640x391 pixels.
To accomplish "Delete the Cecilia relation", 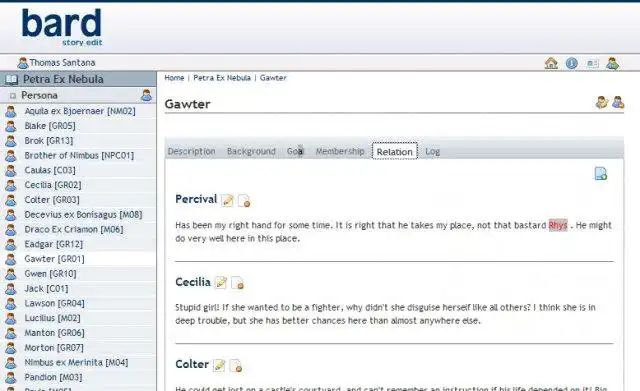I will click(237, 282).
